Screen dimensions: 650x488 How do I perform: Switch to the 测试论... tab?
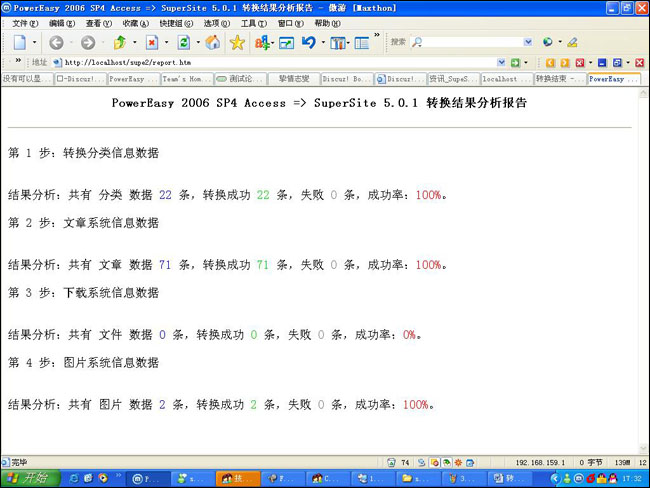click(x=240, y=79)
